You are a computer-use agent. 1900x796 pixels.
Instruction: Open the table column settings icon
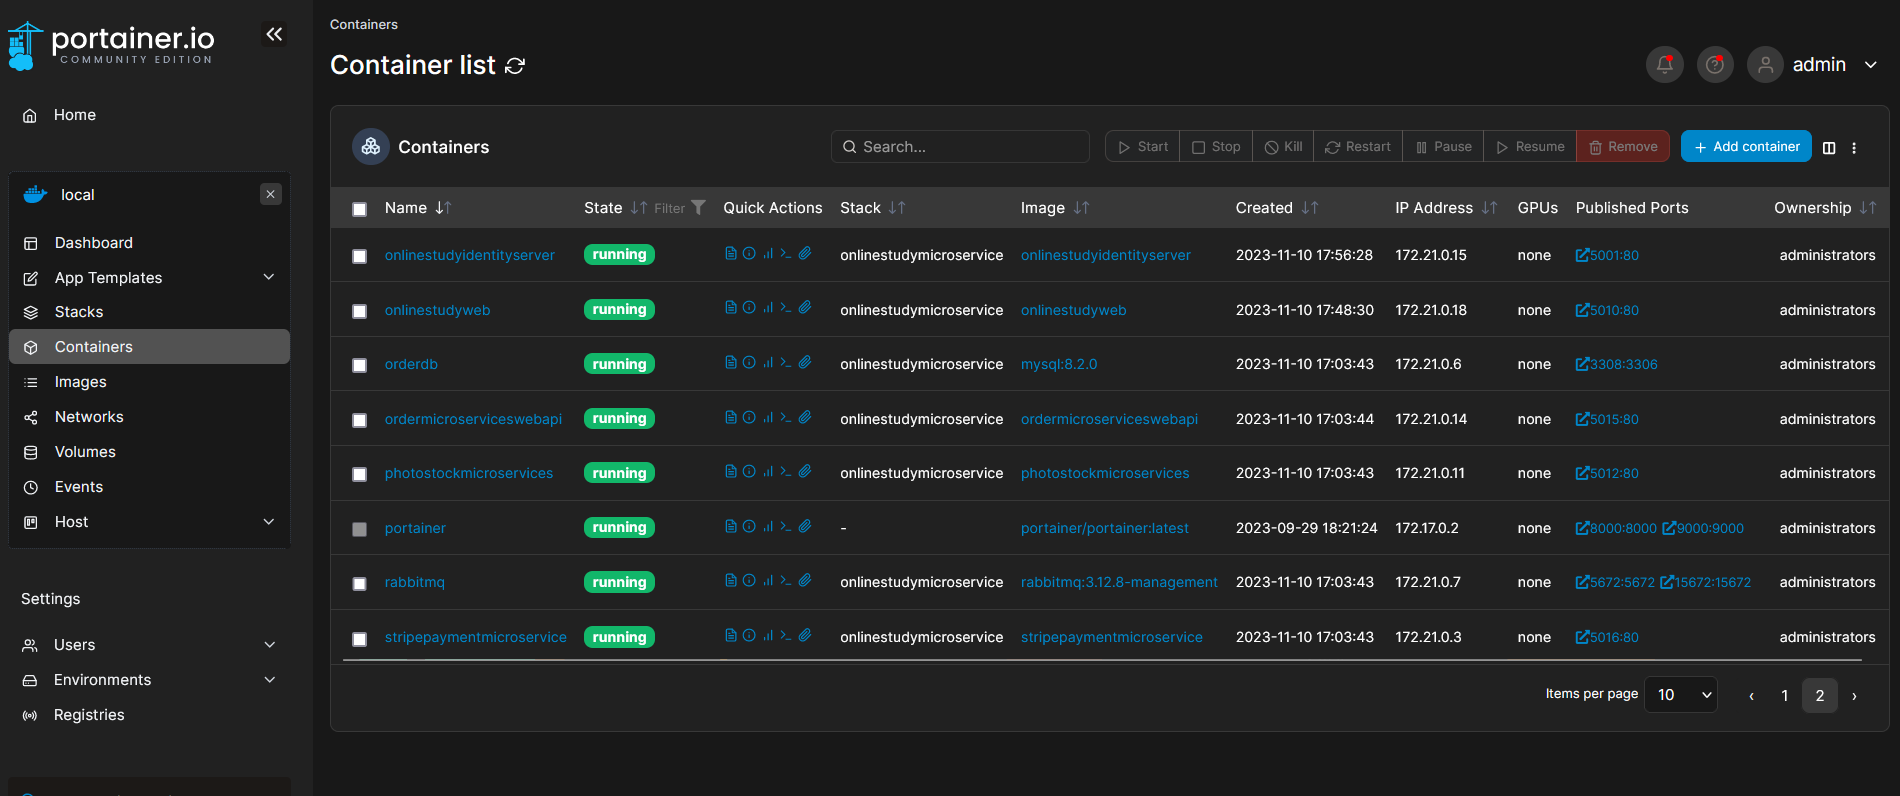point(1829,148)
